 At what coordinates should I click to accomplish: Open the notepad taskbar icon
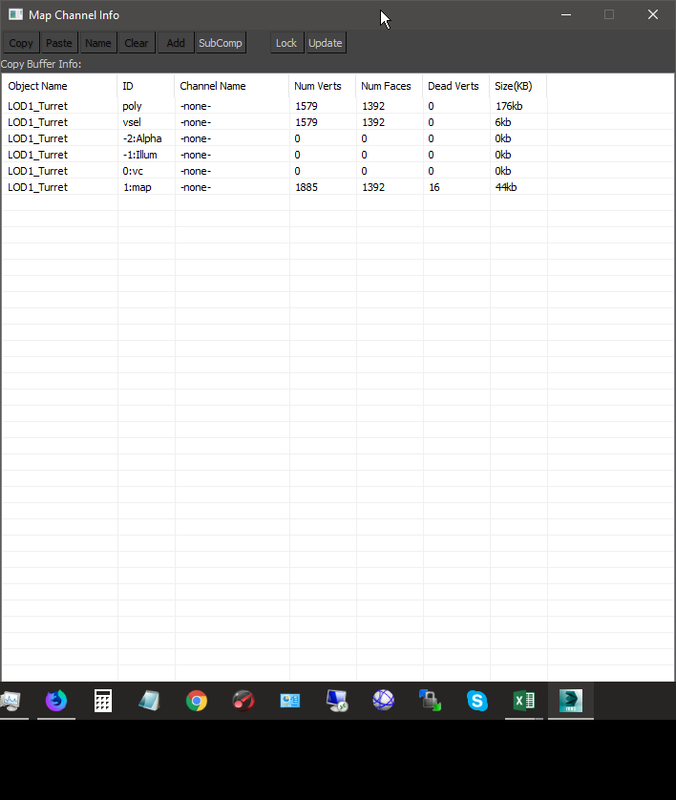(149, 701)
